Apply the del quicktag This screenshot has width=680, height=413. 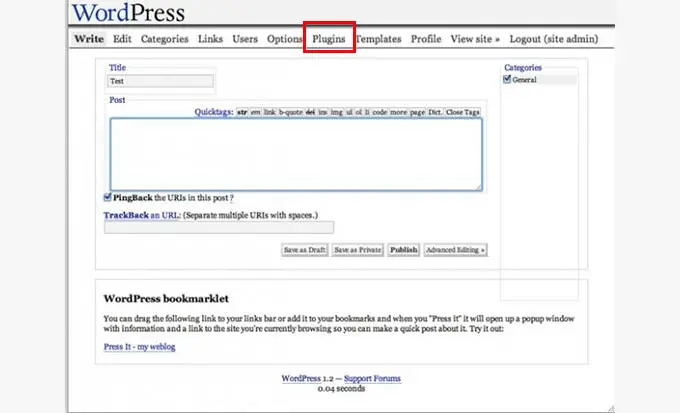[311, 112]
